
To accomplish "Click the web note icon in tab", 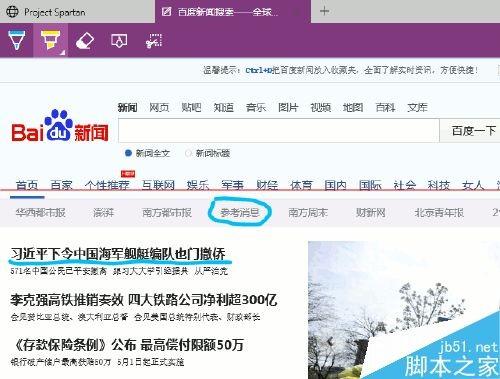I will point(166,12).
